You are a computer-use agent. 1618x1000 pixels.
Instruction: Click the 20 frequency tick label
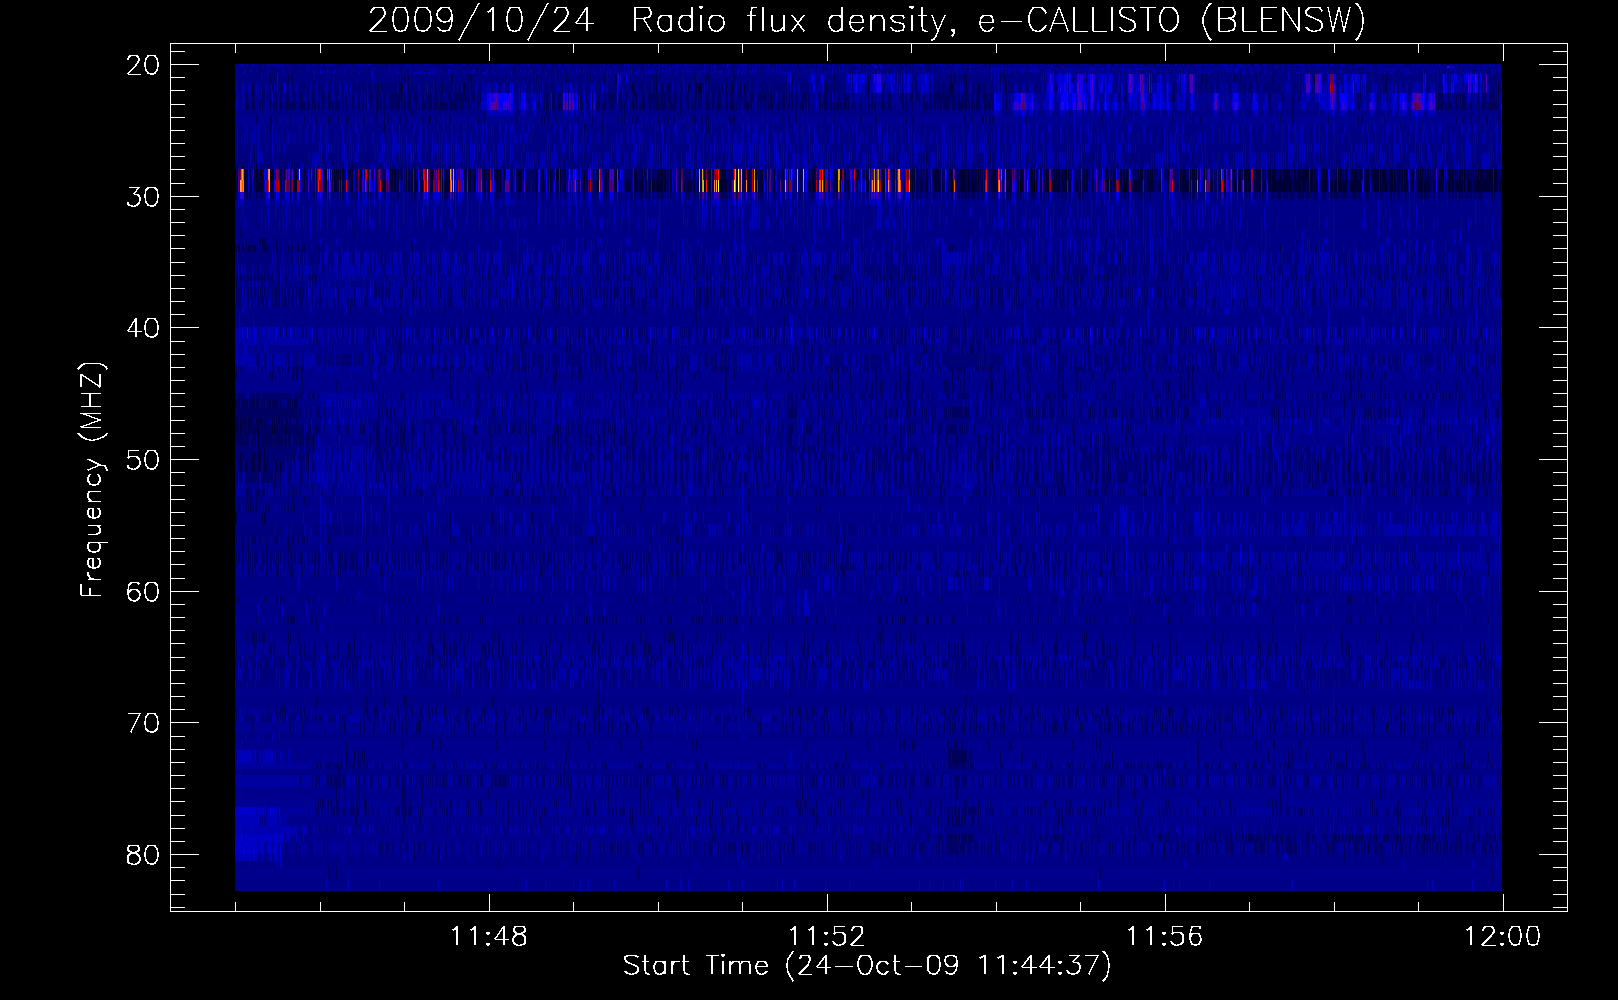(142, 65)
